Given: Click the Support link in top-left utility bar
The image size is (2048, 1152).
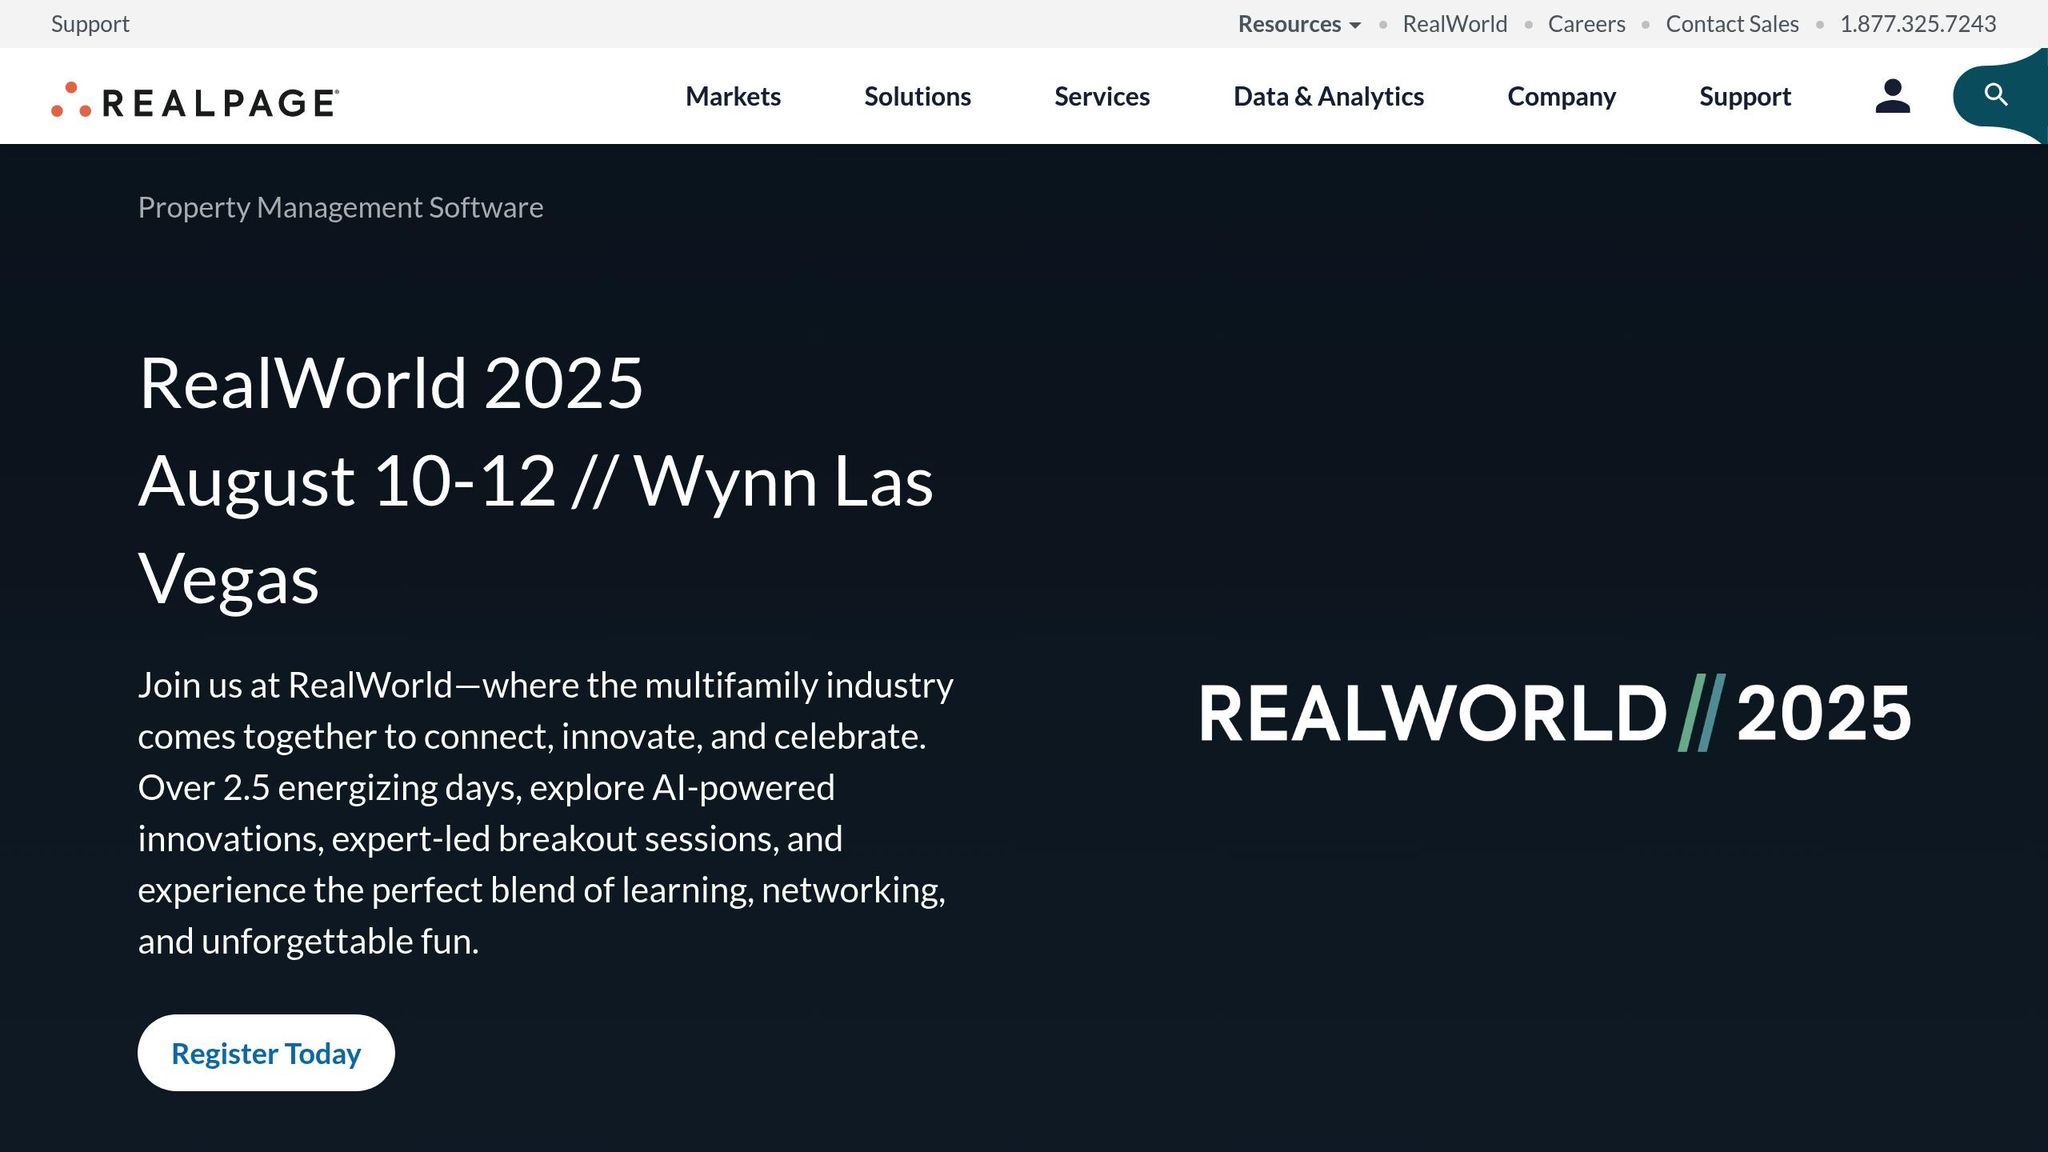Looking at the screenshot, I should [90, 24].
